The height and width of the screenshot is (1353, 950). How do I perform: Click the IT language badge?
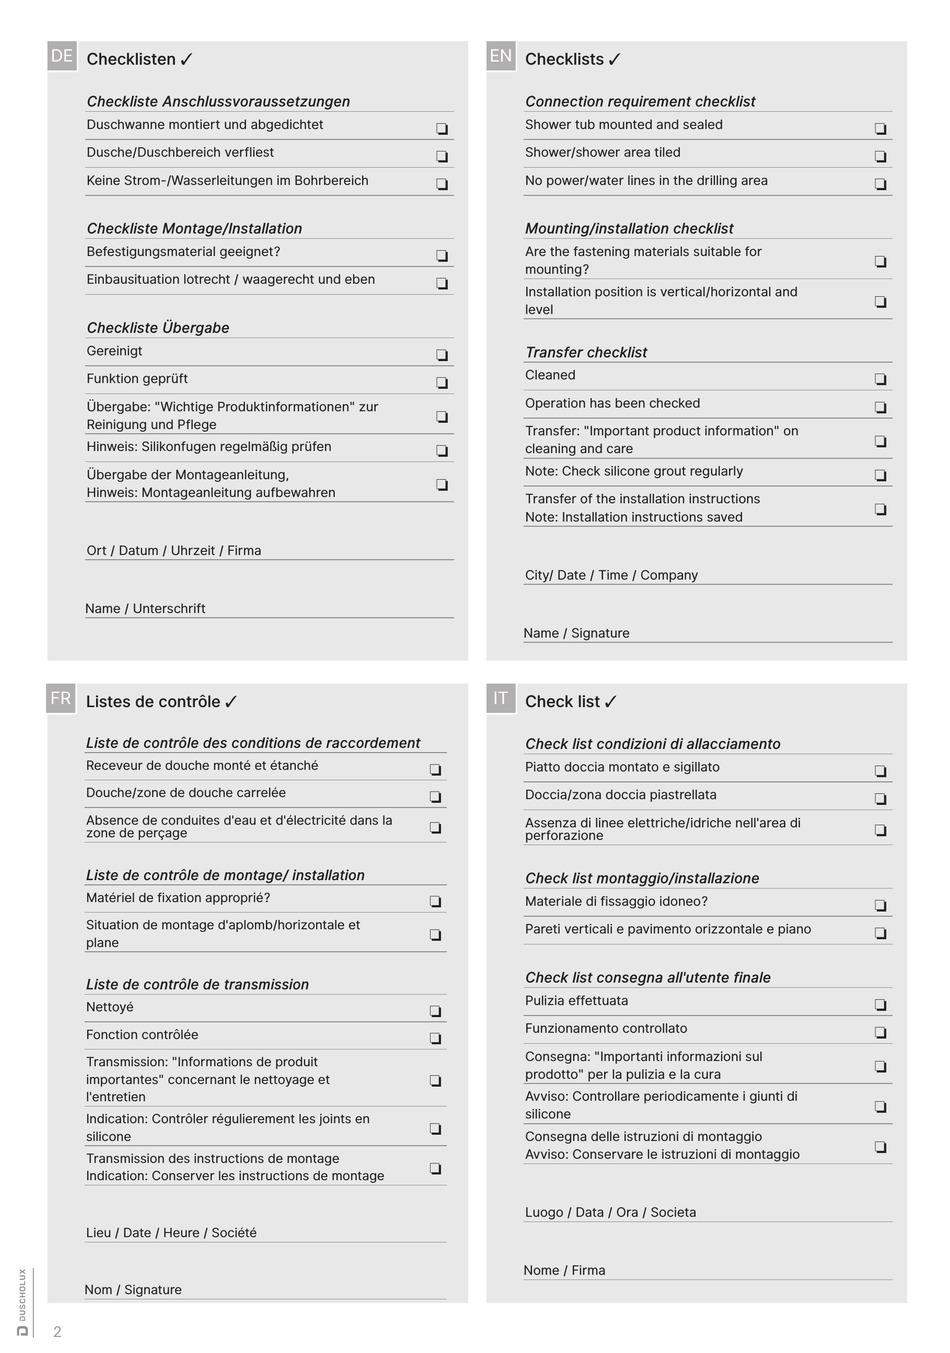501,698
